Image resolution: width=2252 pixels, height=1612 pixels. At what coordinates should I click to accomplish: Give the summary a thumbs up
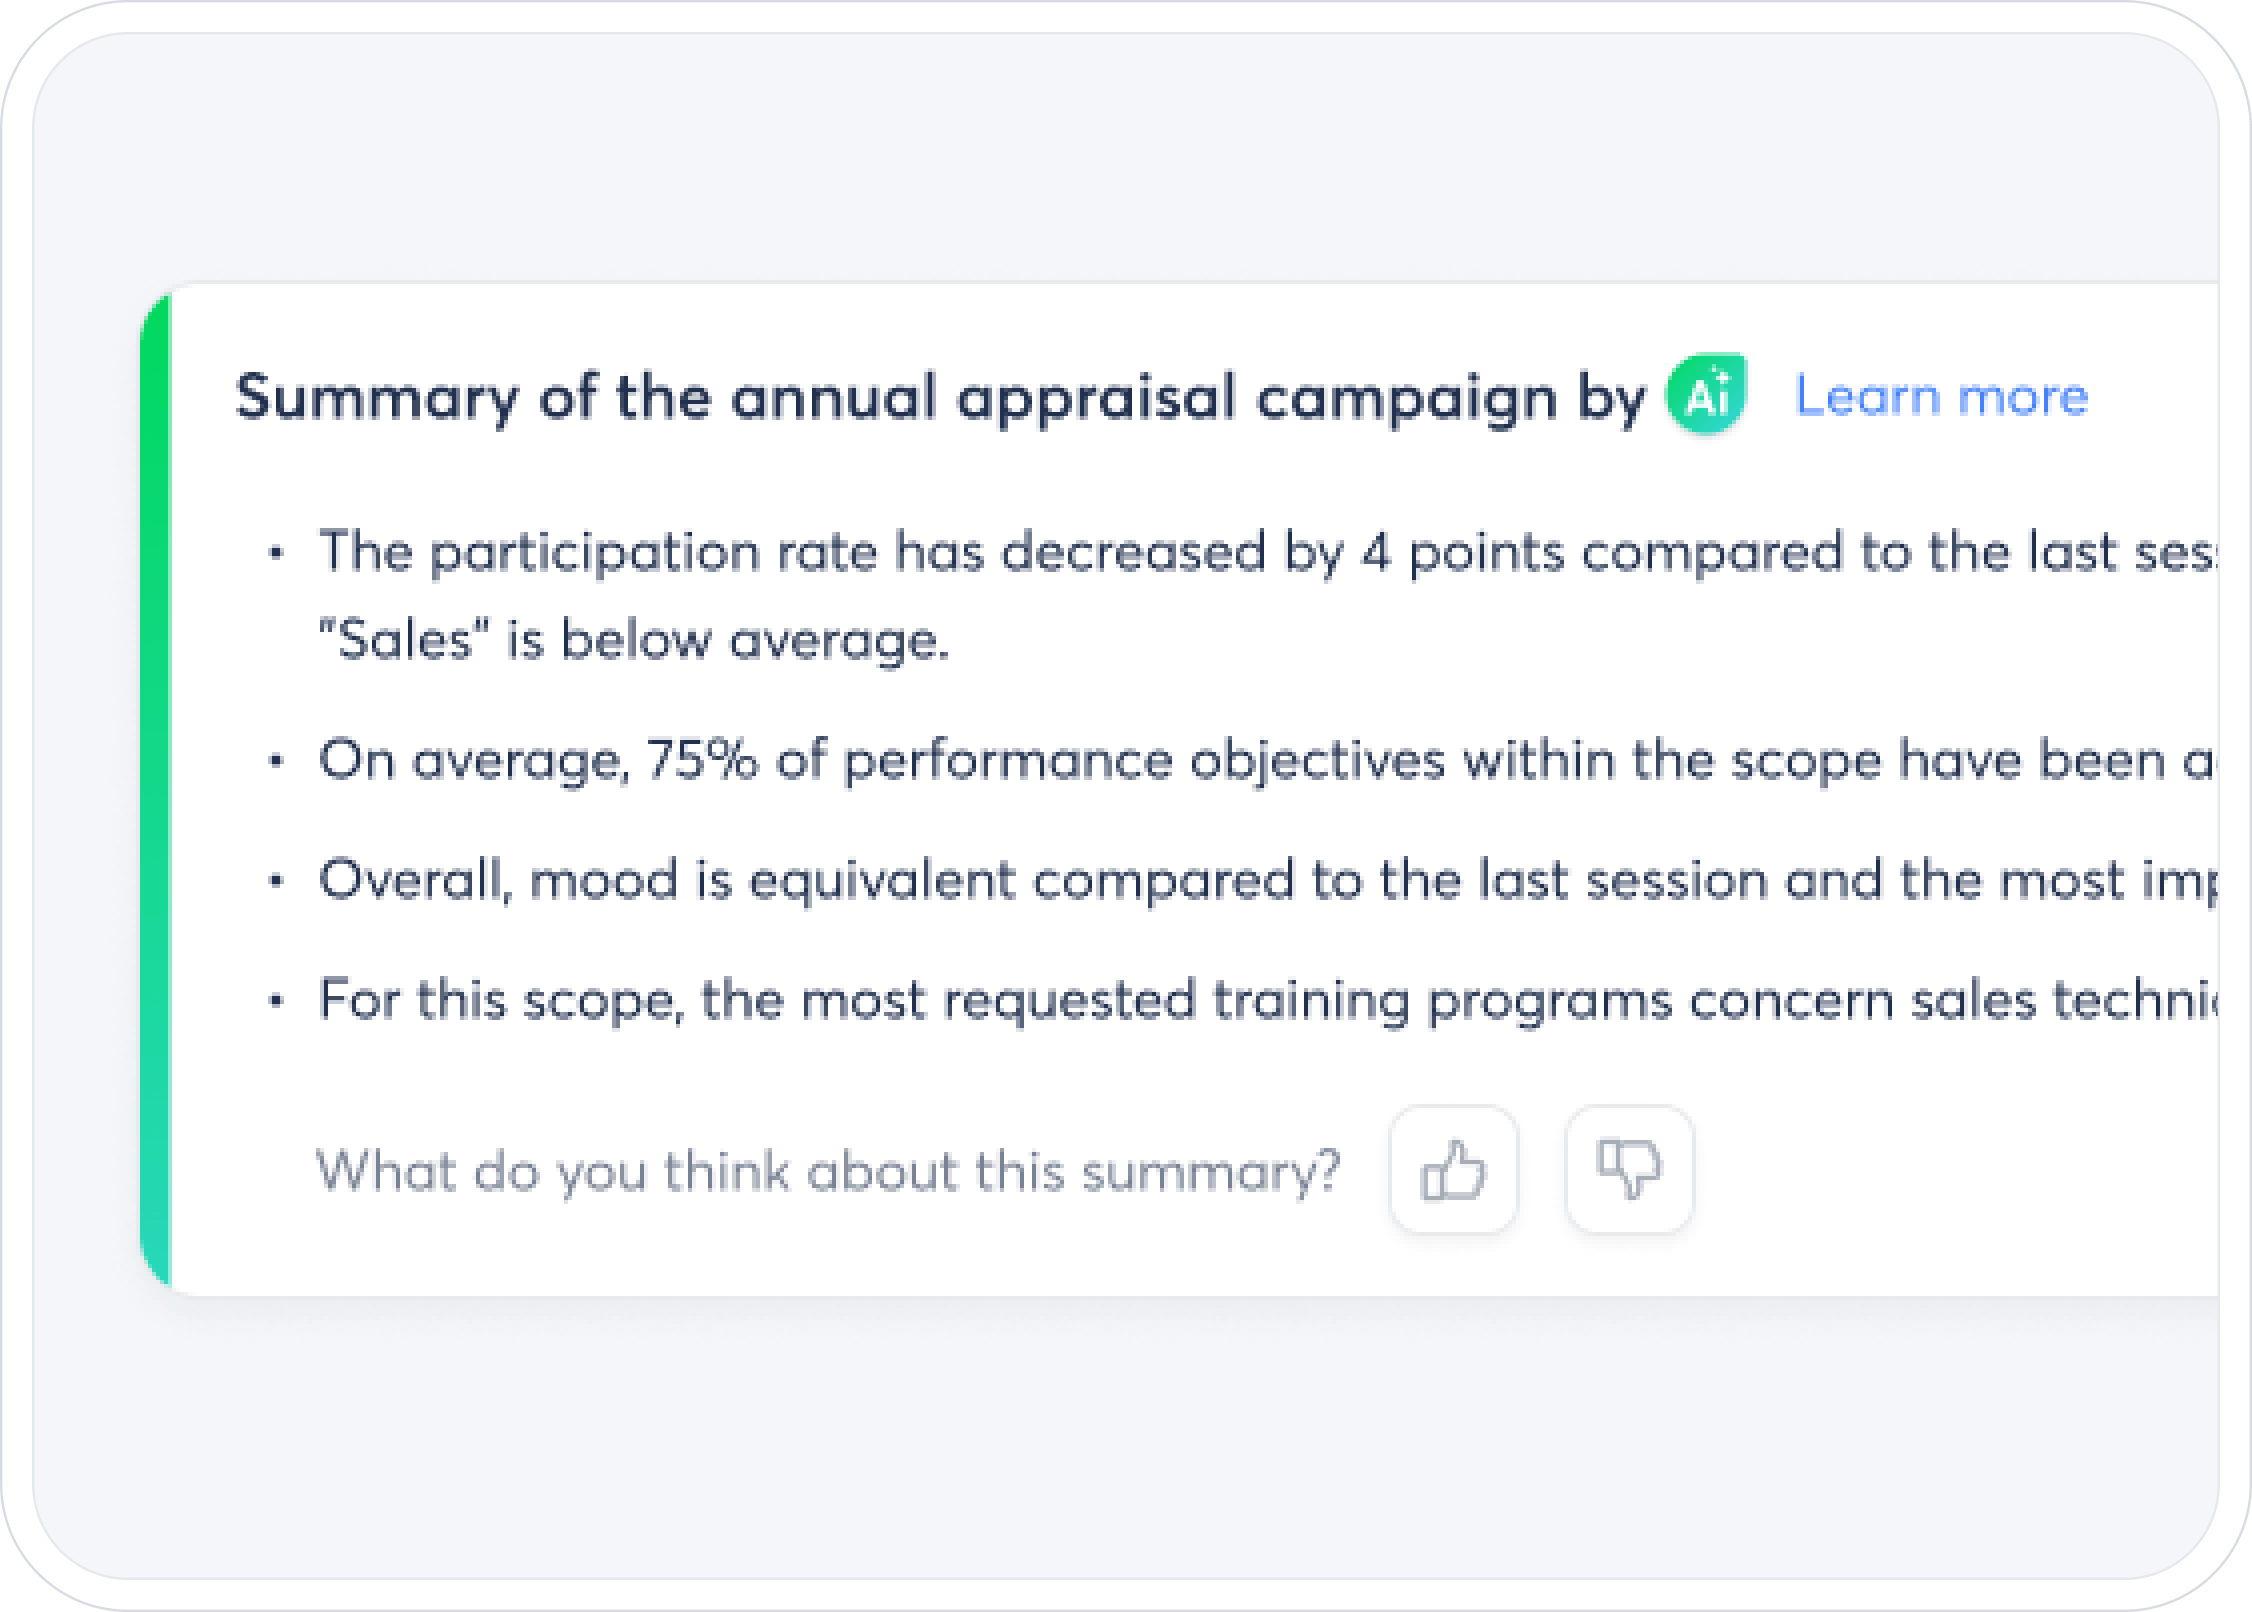tap(1453, 1169)
